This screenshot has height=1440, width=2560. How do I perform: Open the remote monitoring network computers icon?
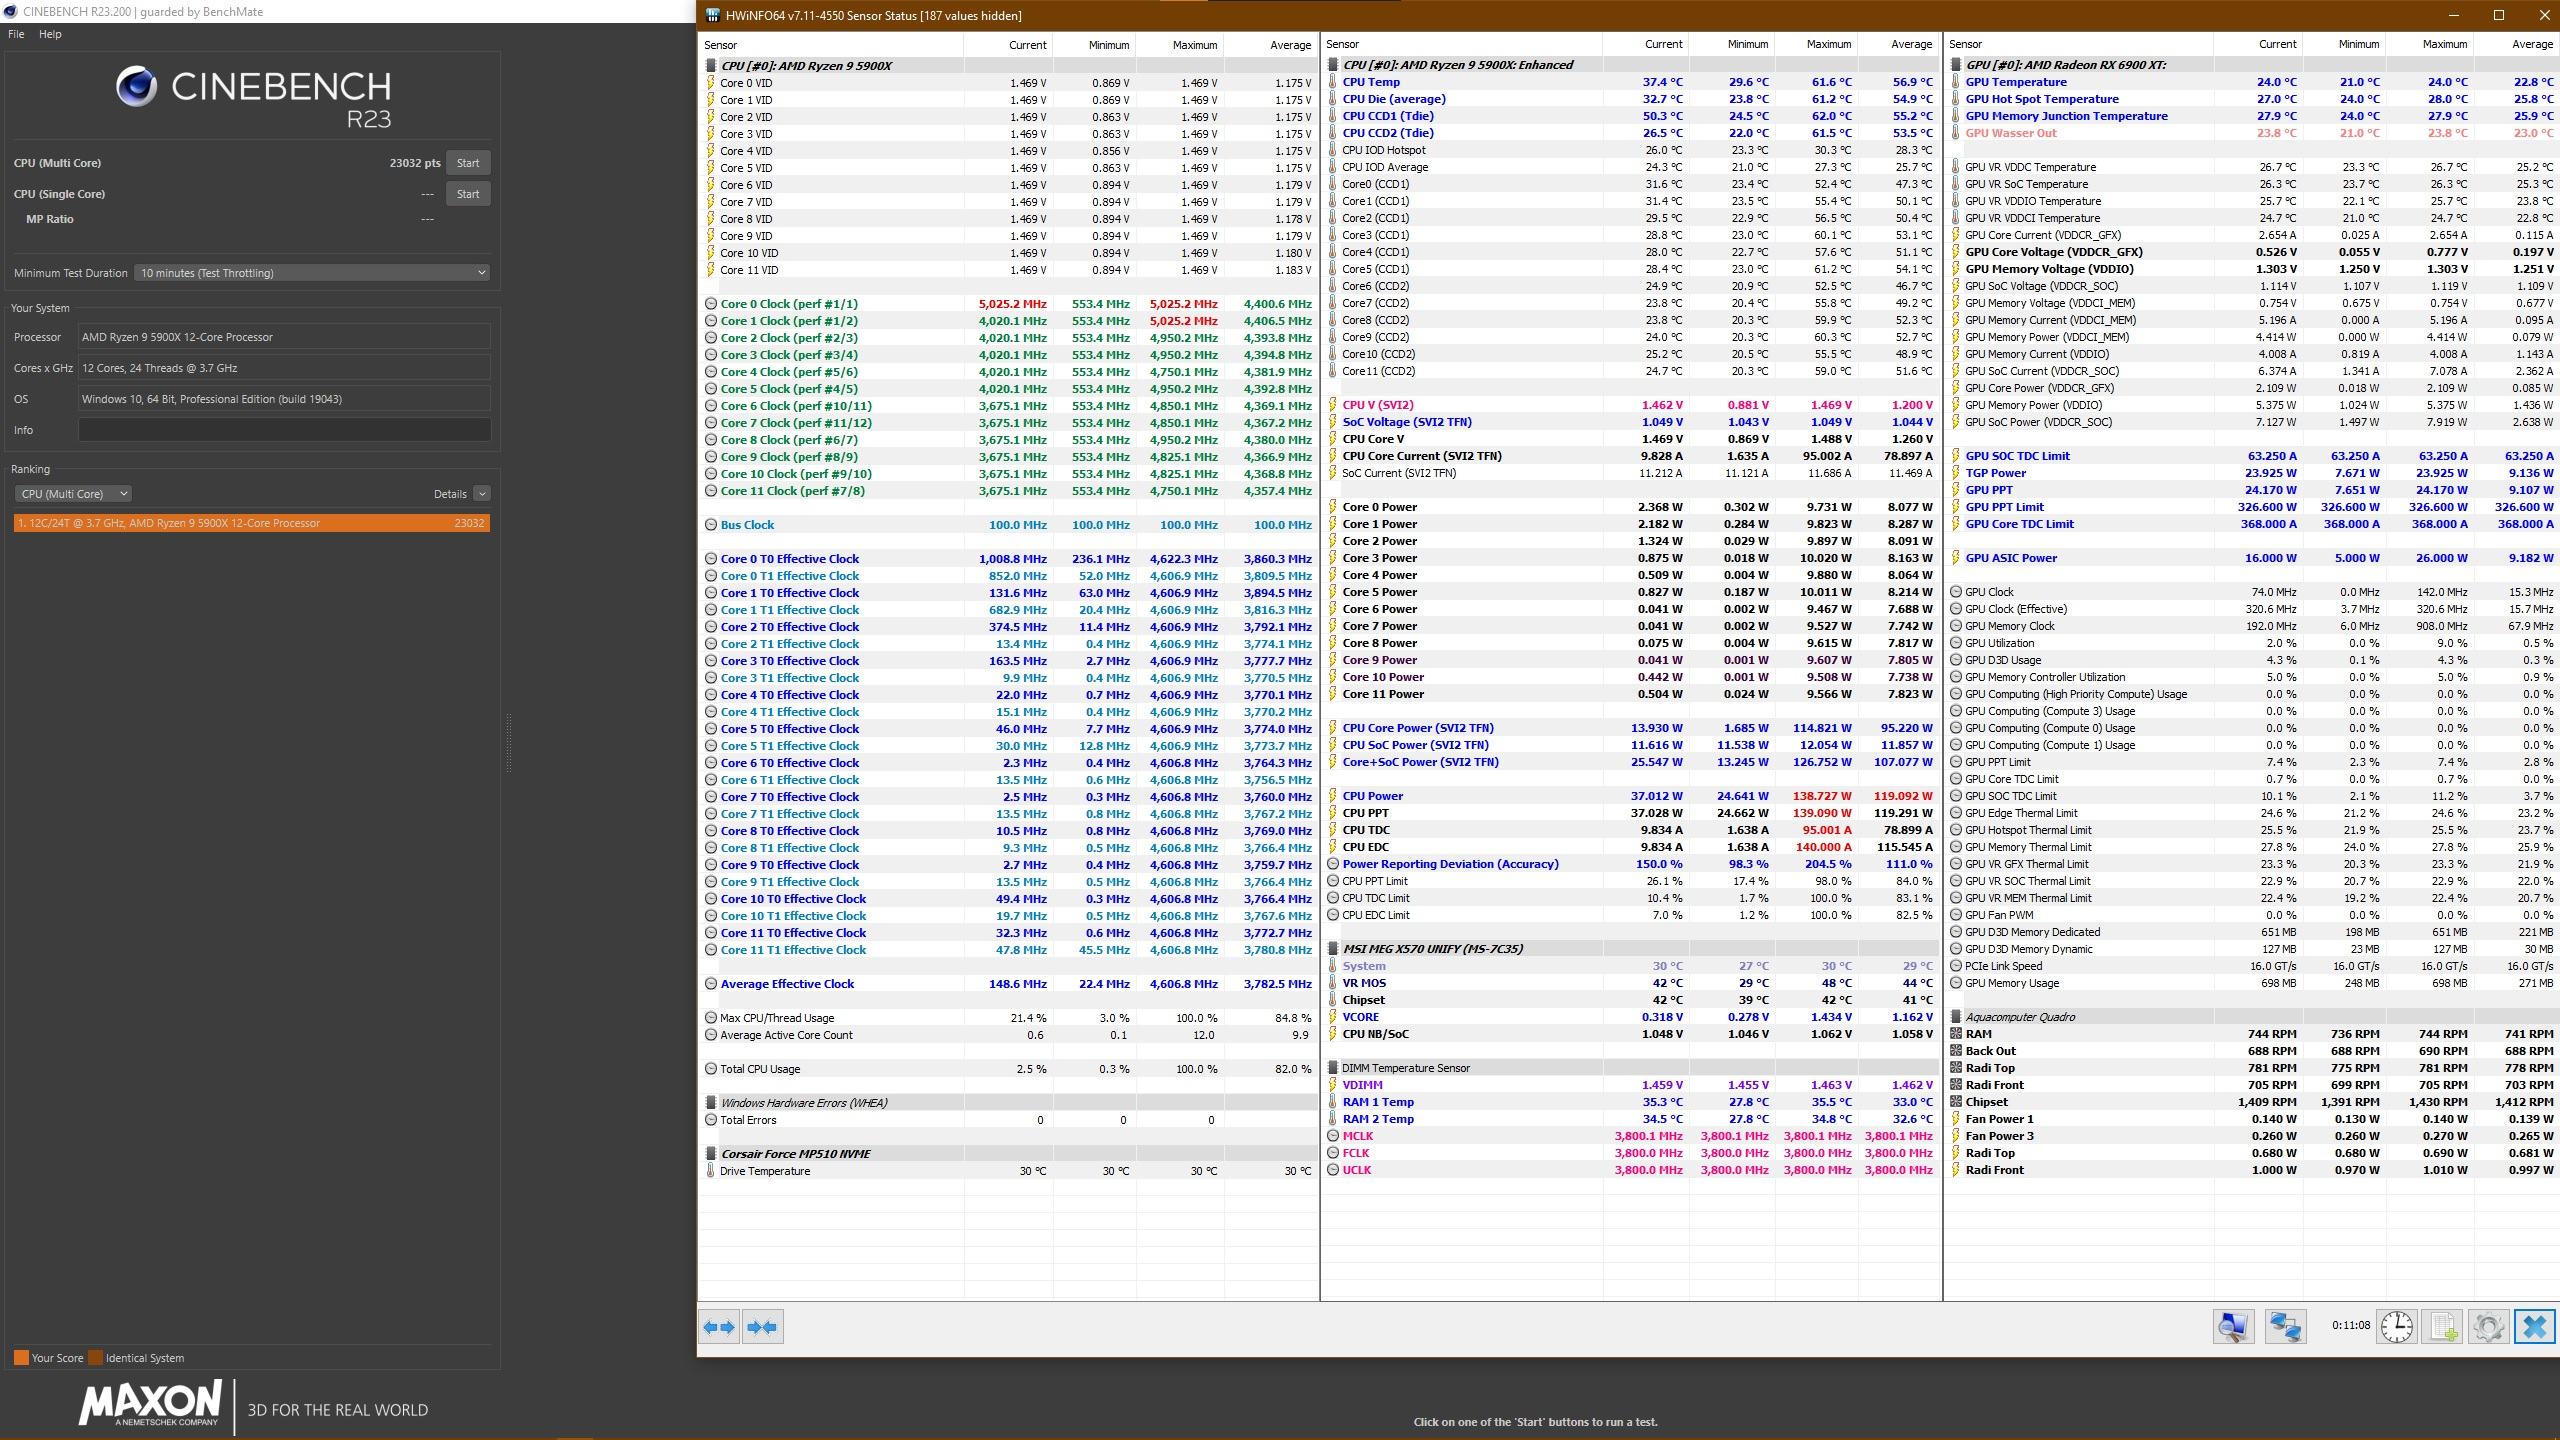tap(2285, 1327)
